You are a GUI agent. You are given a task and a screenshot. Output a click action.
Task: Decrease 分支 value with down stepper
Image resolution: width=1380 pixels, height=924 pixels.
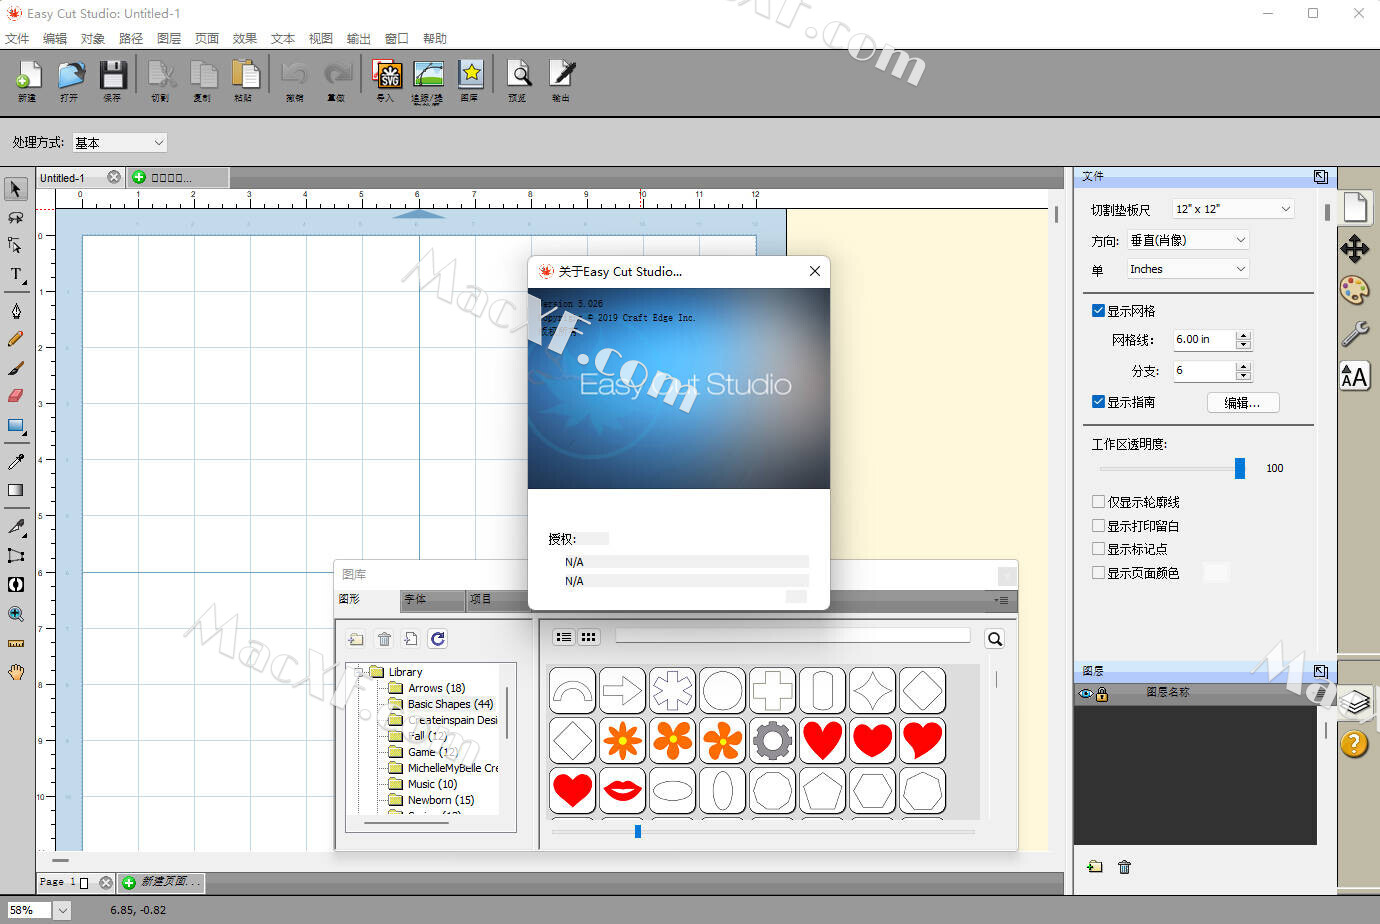tap(1244, 376)
